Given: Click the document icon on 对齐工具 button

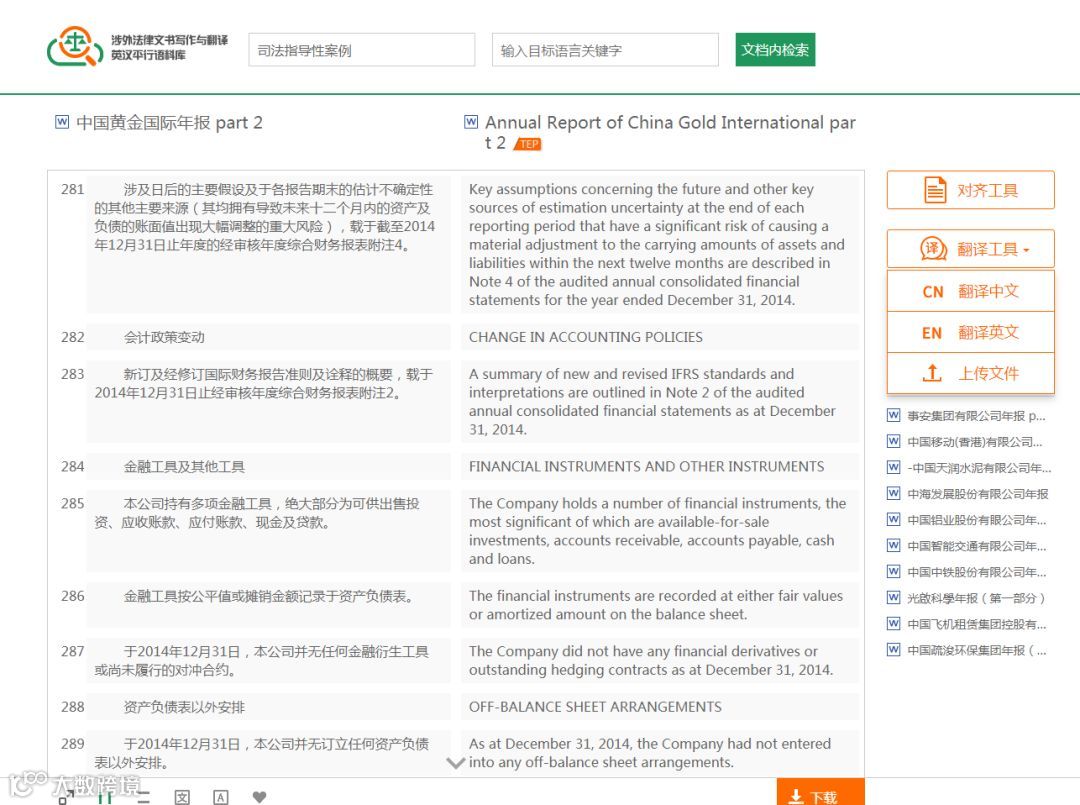Looking at the screenshot, I should [935, 190].
